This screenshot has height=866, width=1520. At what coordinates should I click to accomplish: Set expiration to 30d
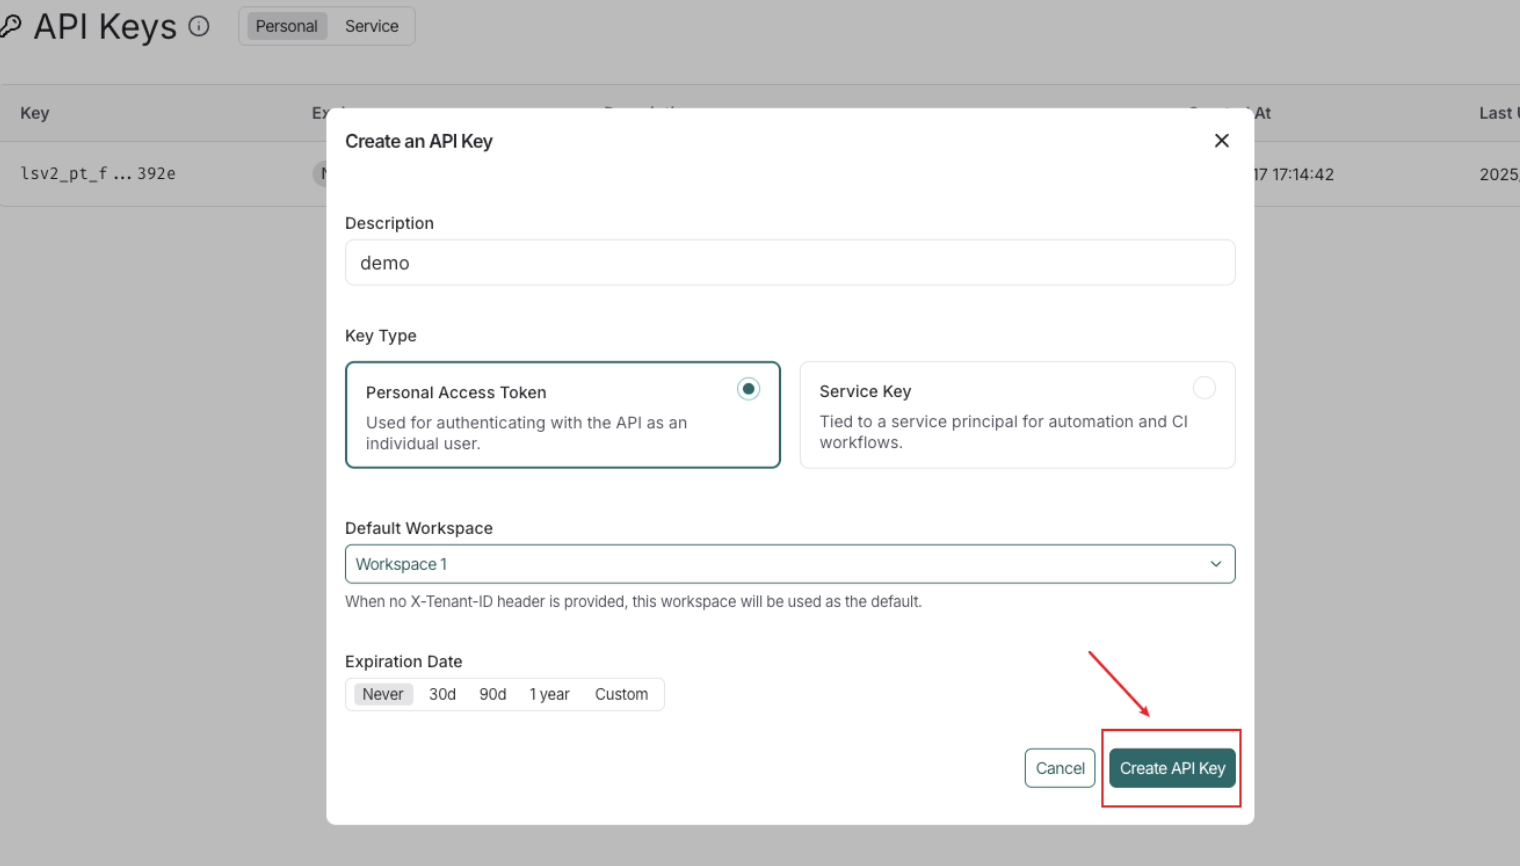[x=442, y=694]
